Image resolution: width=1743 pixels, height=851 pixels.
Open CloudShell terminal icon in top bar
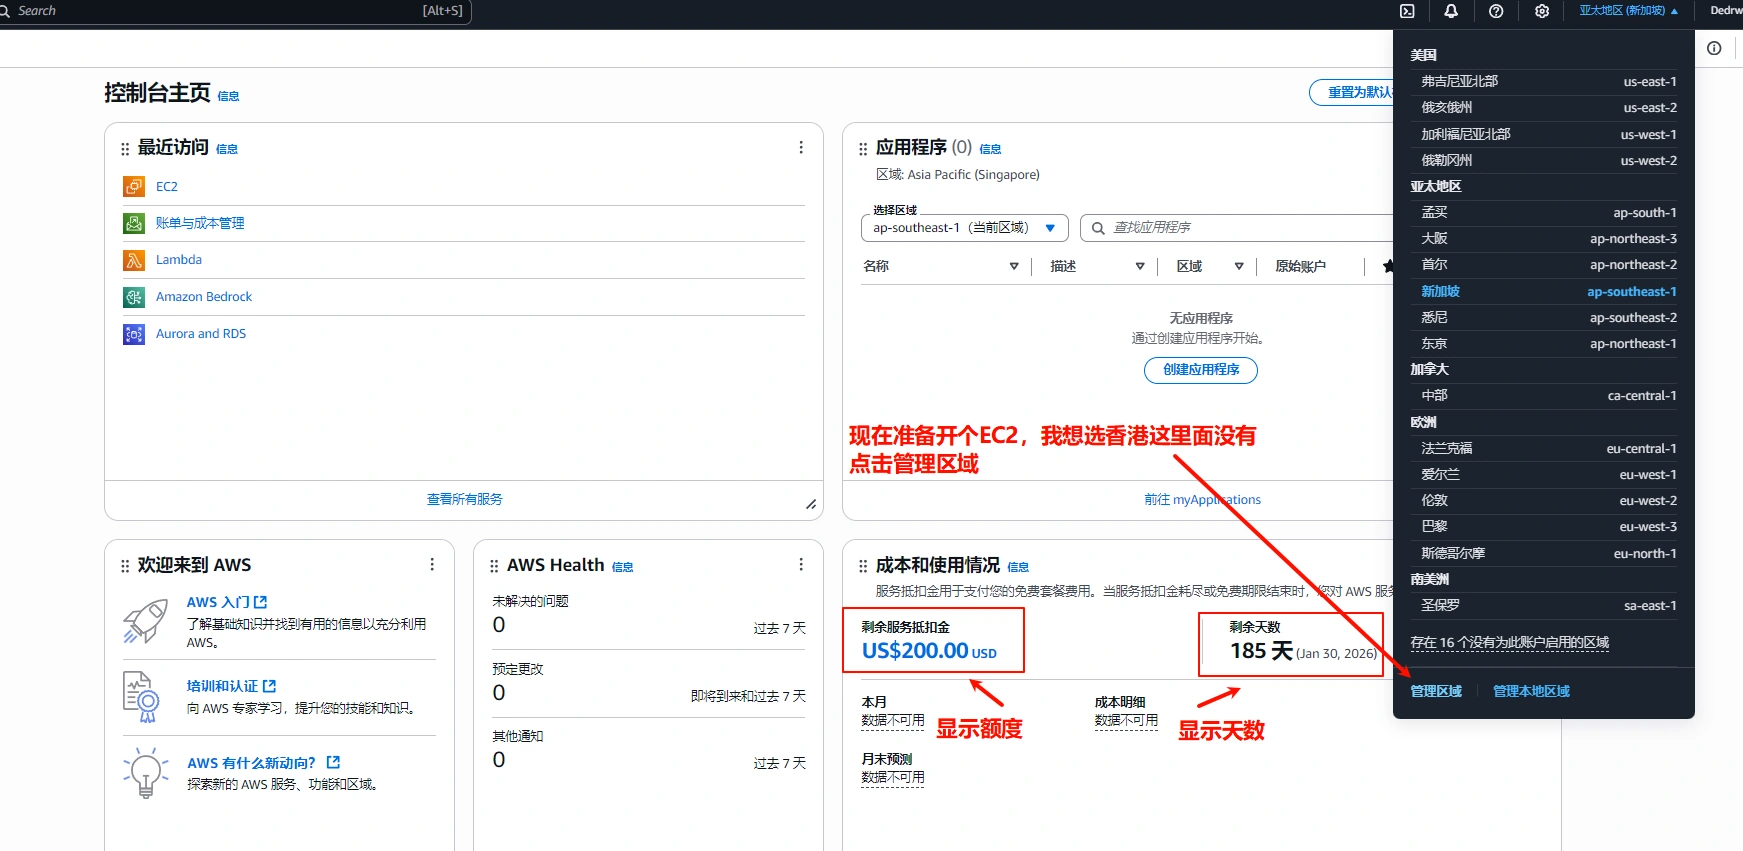point(1407,11)
